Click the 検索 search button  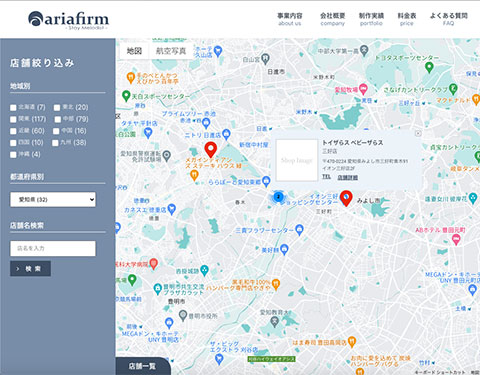click(30, 269)
